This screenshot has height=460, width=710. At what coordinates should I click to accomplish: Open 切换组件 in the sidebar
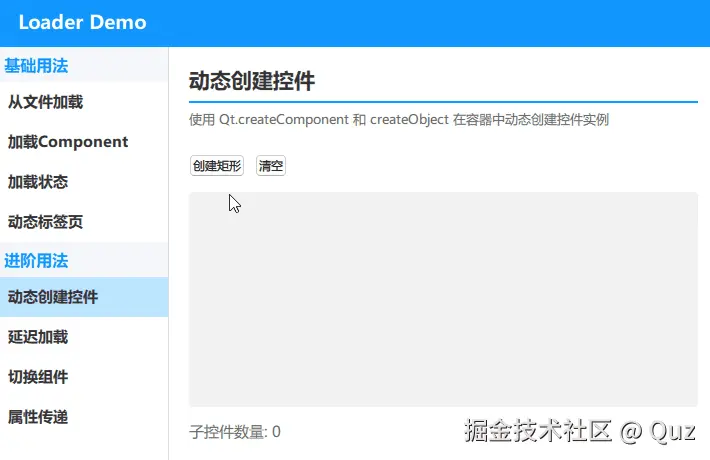[84, 377]
